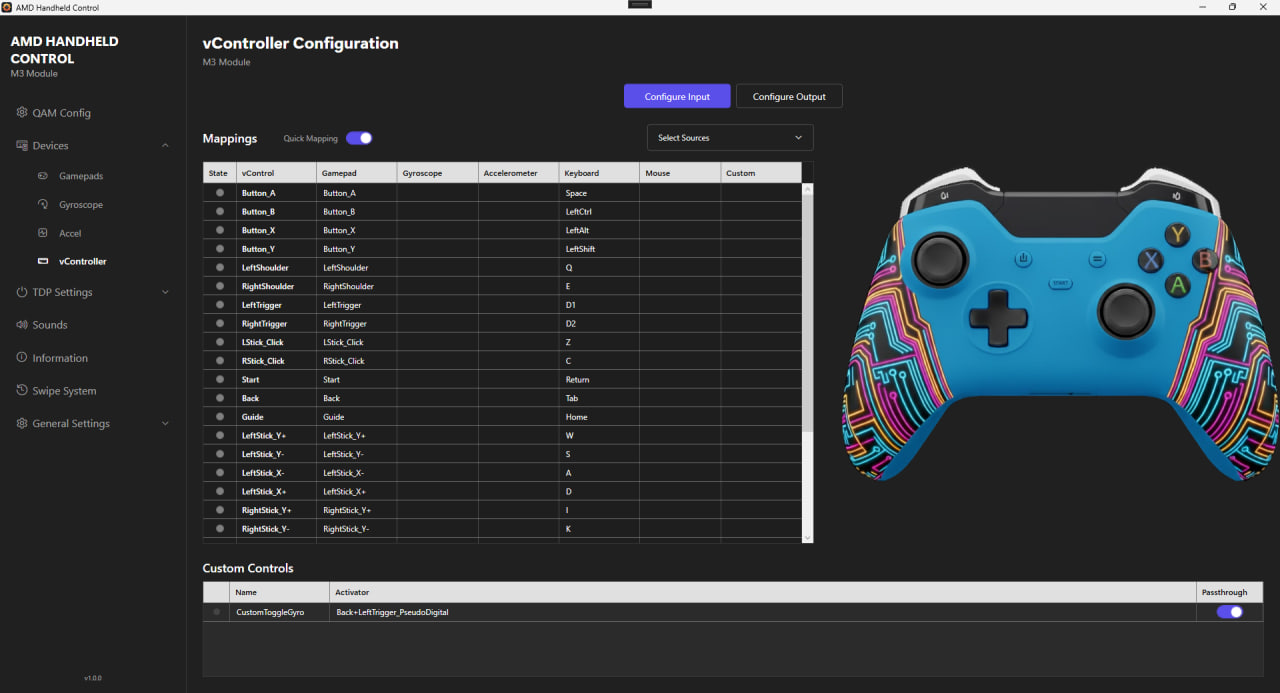
Task: Click the Swipe System icon
Action: pos(22,391)
